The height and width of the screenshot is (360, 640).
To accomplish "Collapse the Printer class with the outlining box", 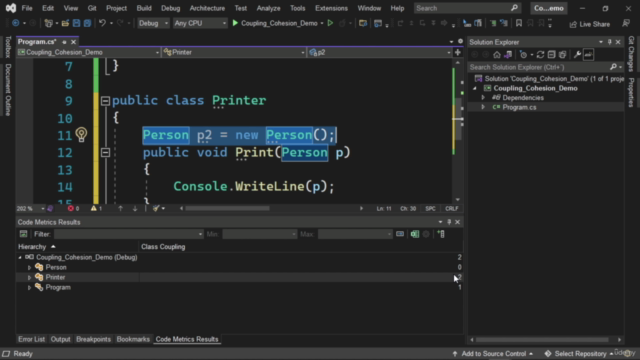I will 105,100.
